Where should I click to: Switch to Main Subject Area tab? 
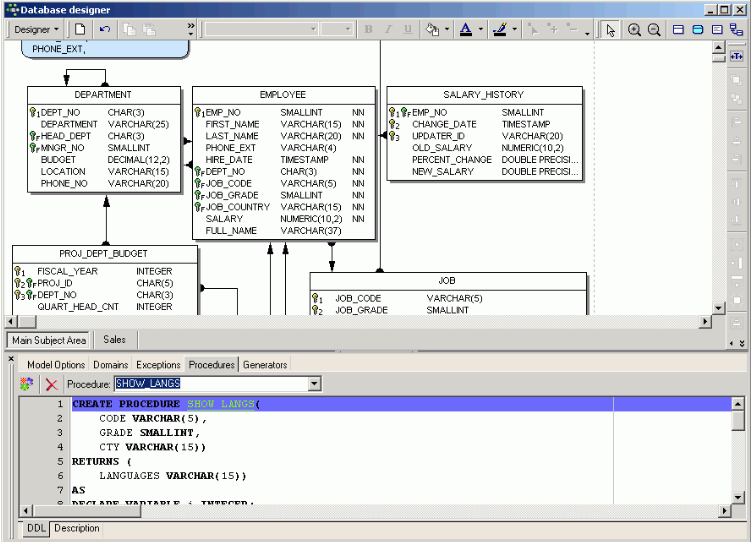point(48,340)
